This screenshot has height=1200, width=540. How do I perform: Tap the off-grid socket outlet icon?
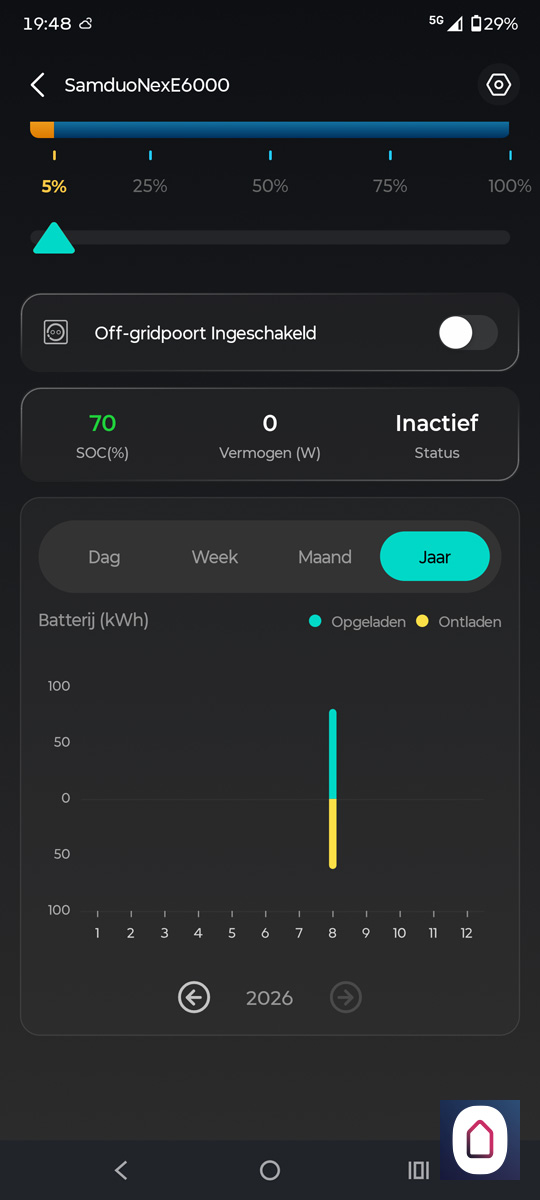[x=56, y=333]
